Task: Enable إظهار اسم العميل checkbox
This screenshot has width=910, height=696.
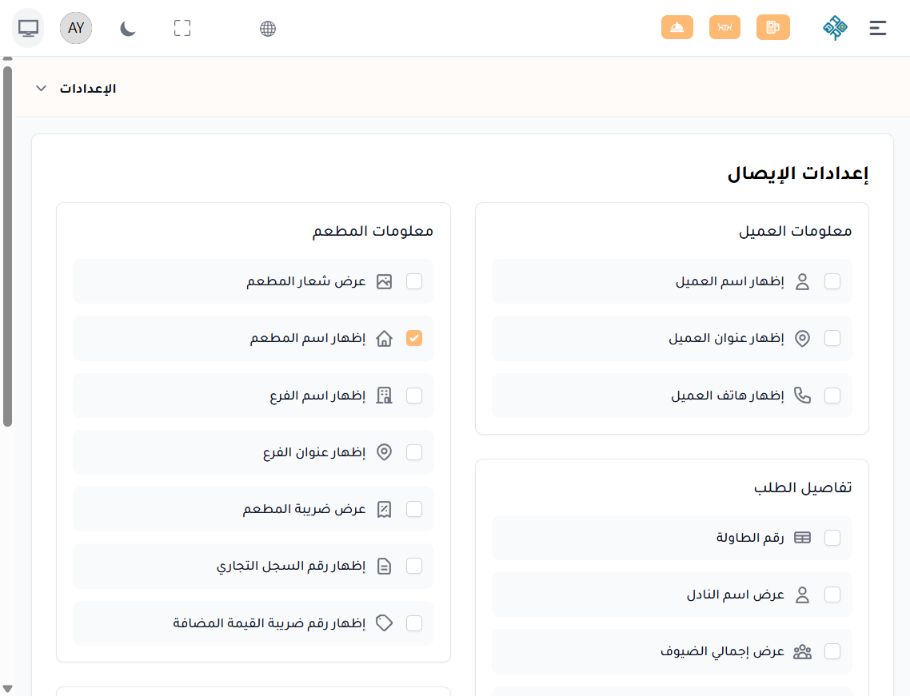Action: point(832,282)
